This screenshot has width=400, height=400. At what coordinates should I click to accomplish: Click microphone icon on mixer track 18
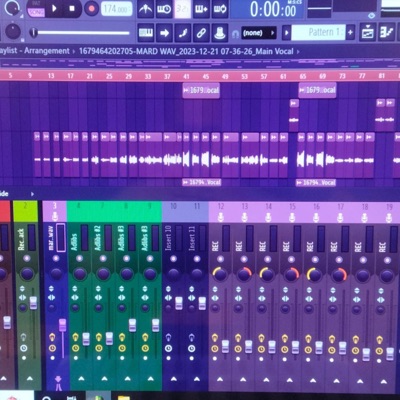point(364,218)
